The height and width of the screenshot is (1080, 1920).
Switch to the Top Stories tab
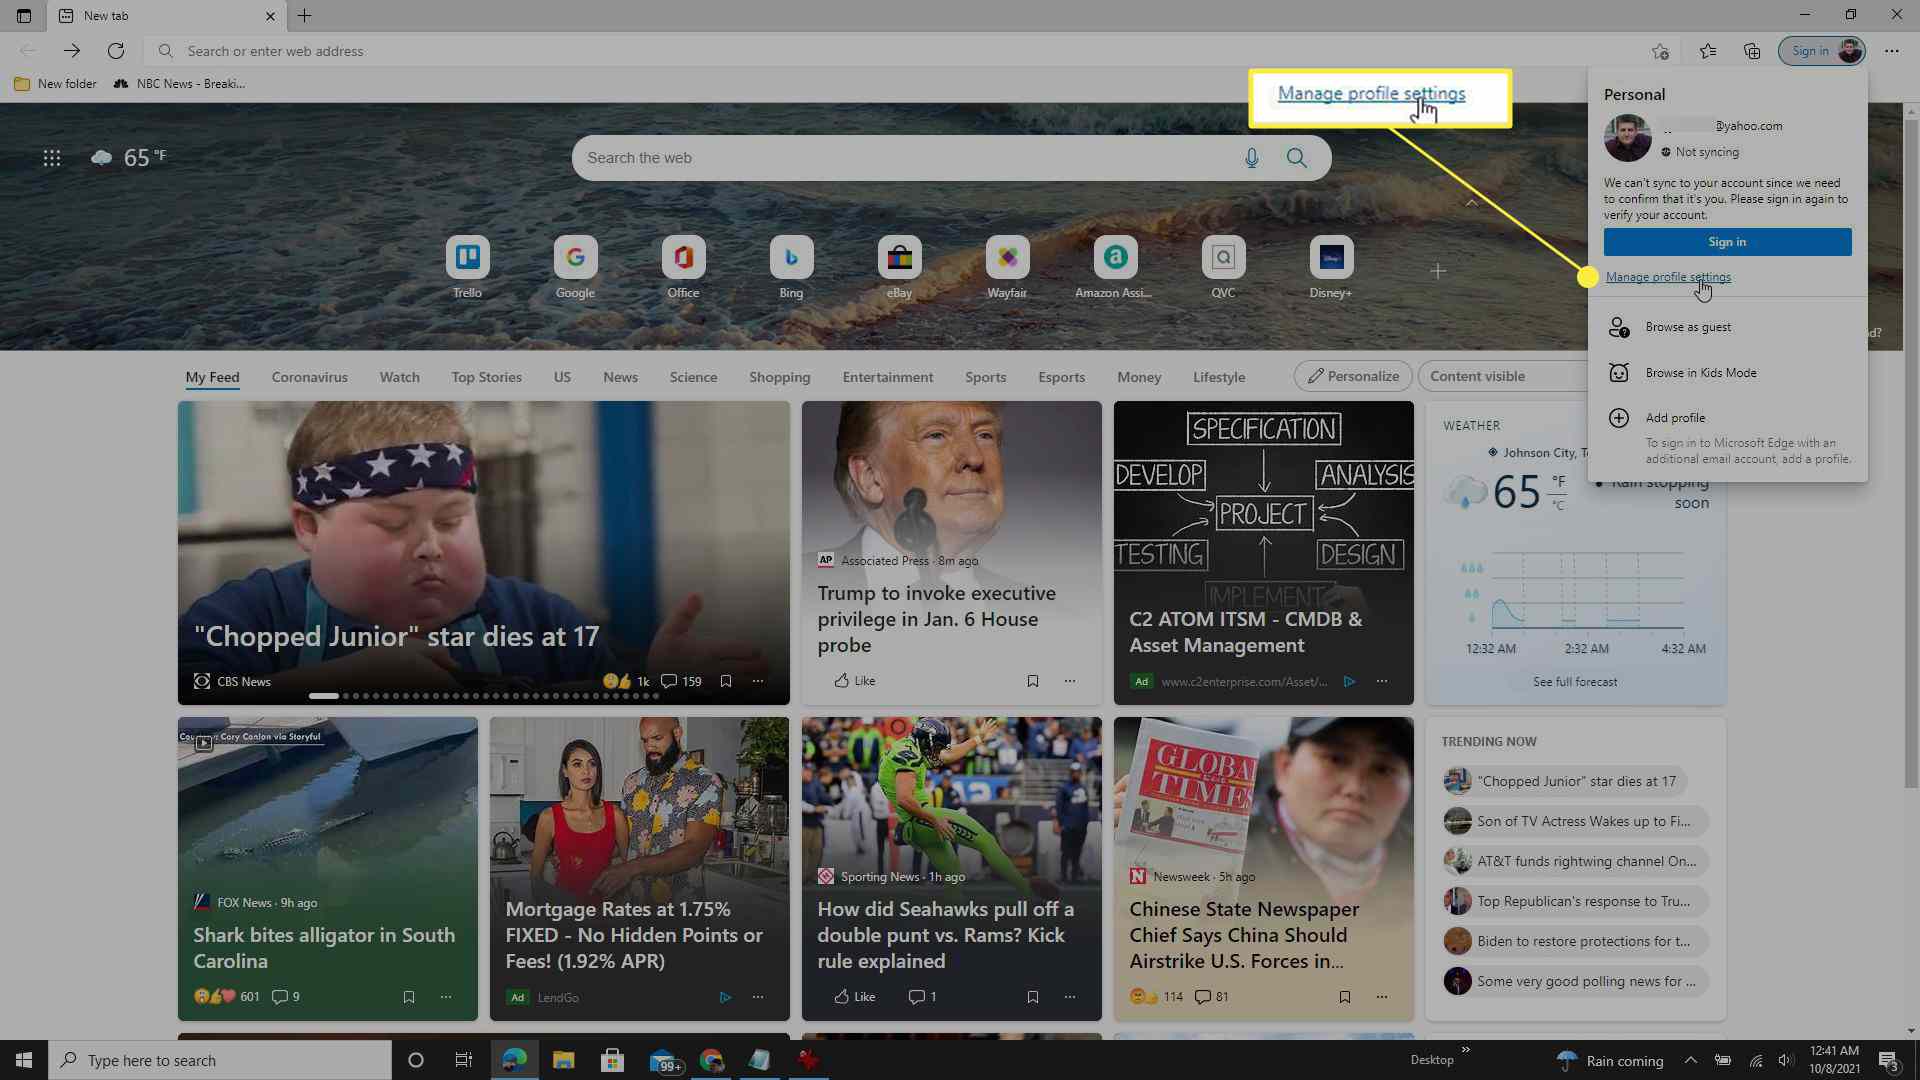coord(486,377)
